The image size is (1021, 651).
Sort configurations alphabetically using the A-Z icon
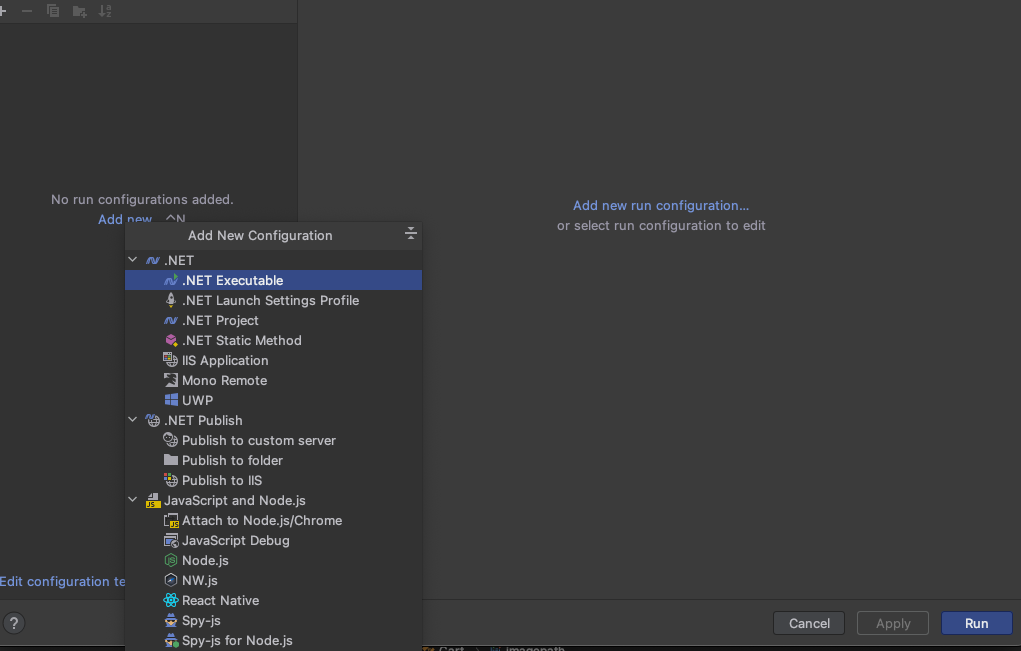coord(105,11)
